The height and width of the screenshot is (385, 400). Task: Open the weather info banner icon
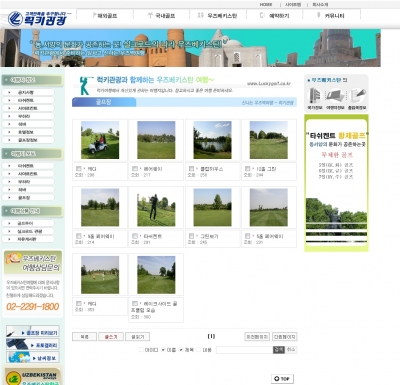(x=33, y=358)
